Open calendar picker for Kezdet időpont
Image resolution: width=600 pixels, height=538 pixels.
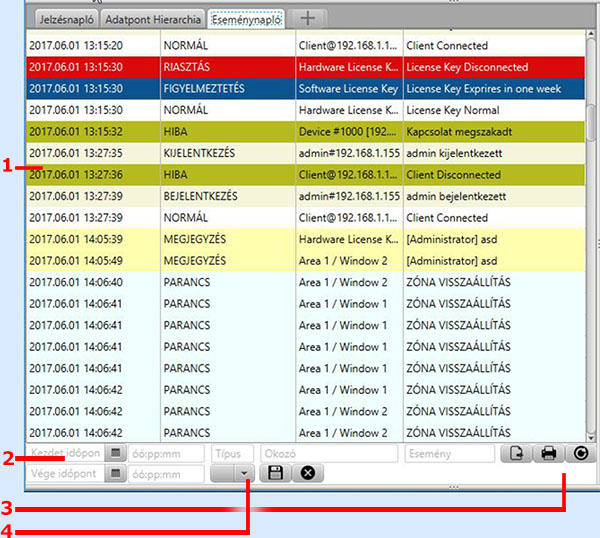(115, 454)
